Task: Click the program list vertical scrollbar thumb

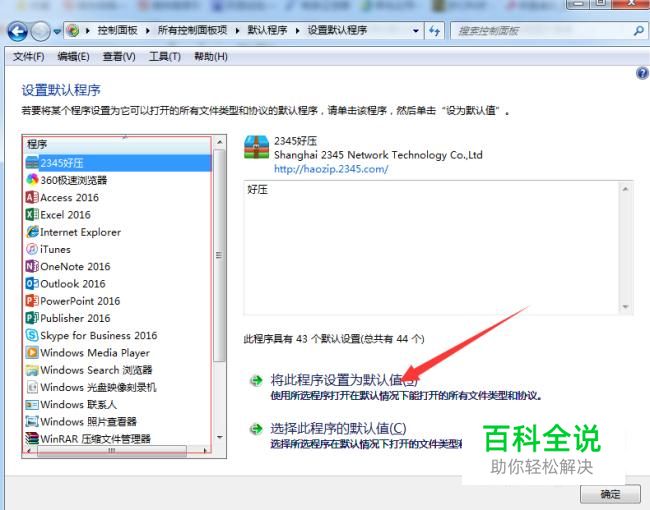Action: tap(220, 255)
